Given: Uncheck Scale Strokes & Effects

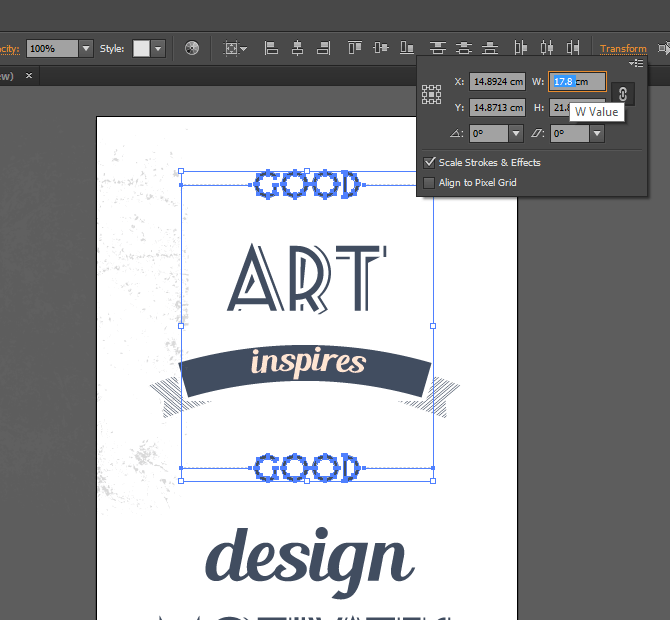Looking at the screenshot, I should 430,162.
